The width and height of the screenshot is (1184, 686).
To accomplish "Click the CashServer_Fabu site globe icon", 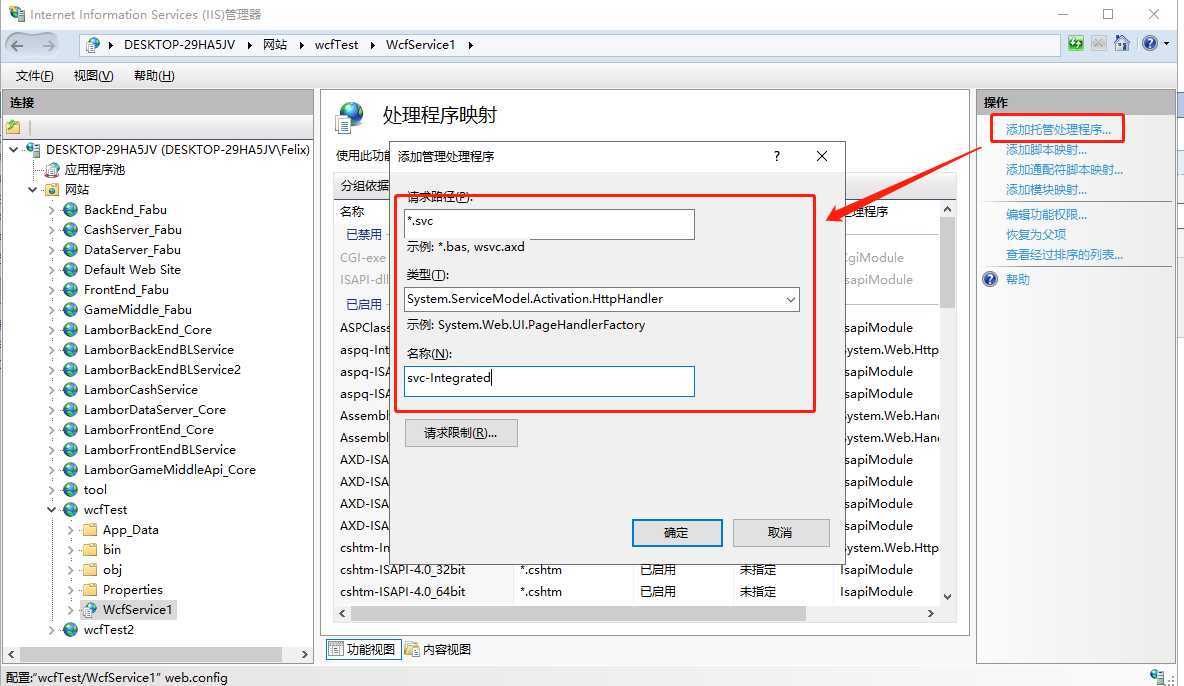I will pos(70,230).
